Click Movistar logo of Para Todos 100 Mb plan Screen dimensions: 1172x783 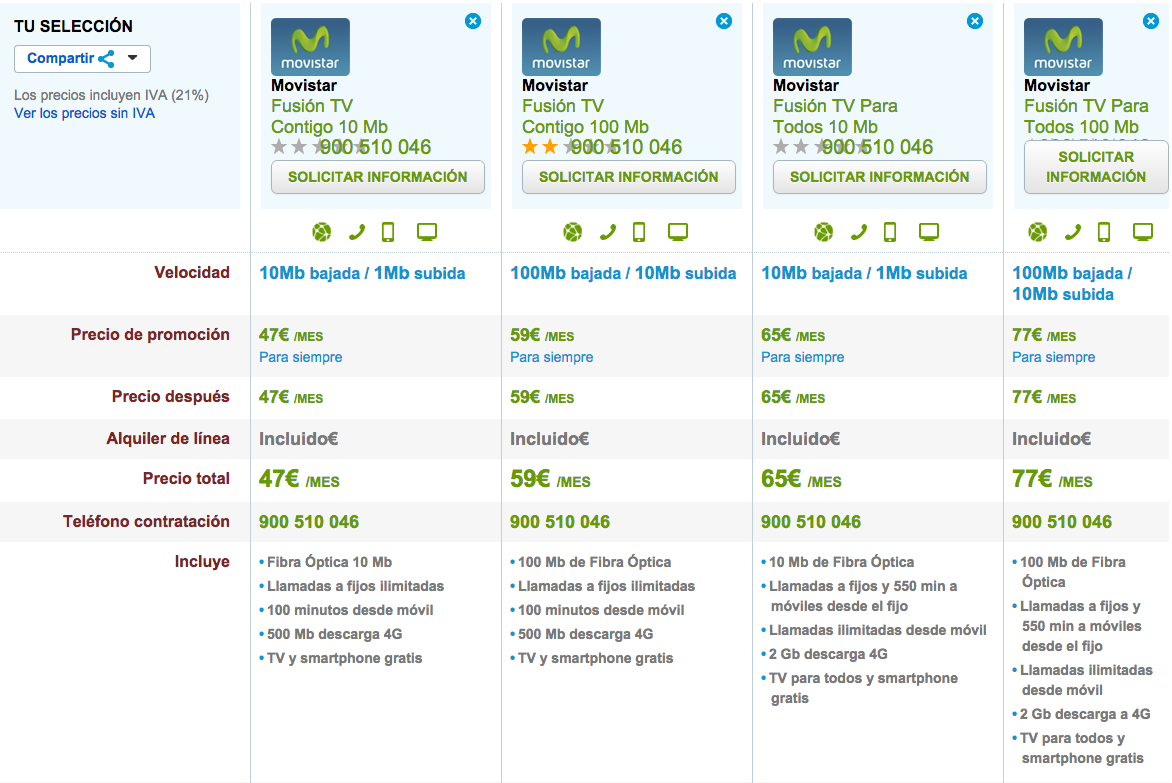pyautogui.click(x=1063, y=47)
